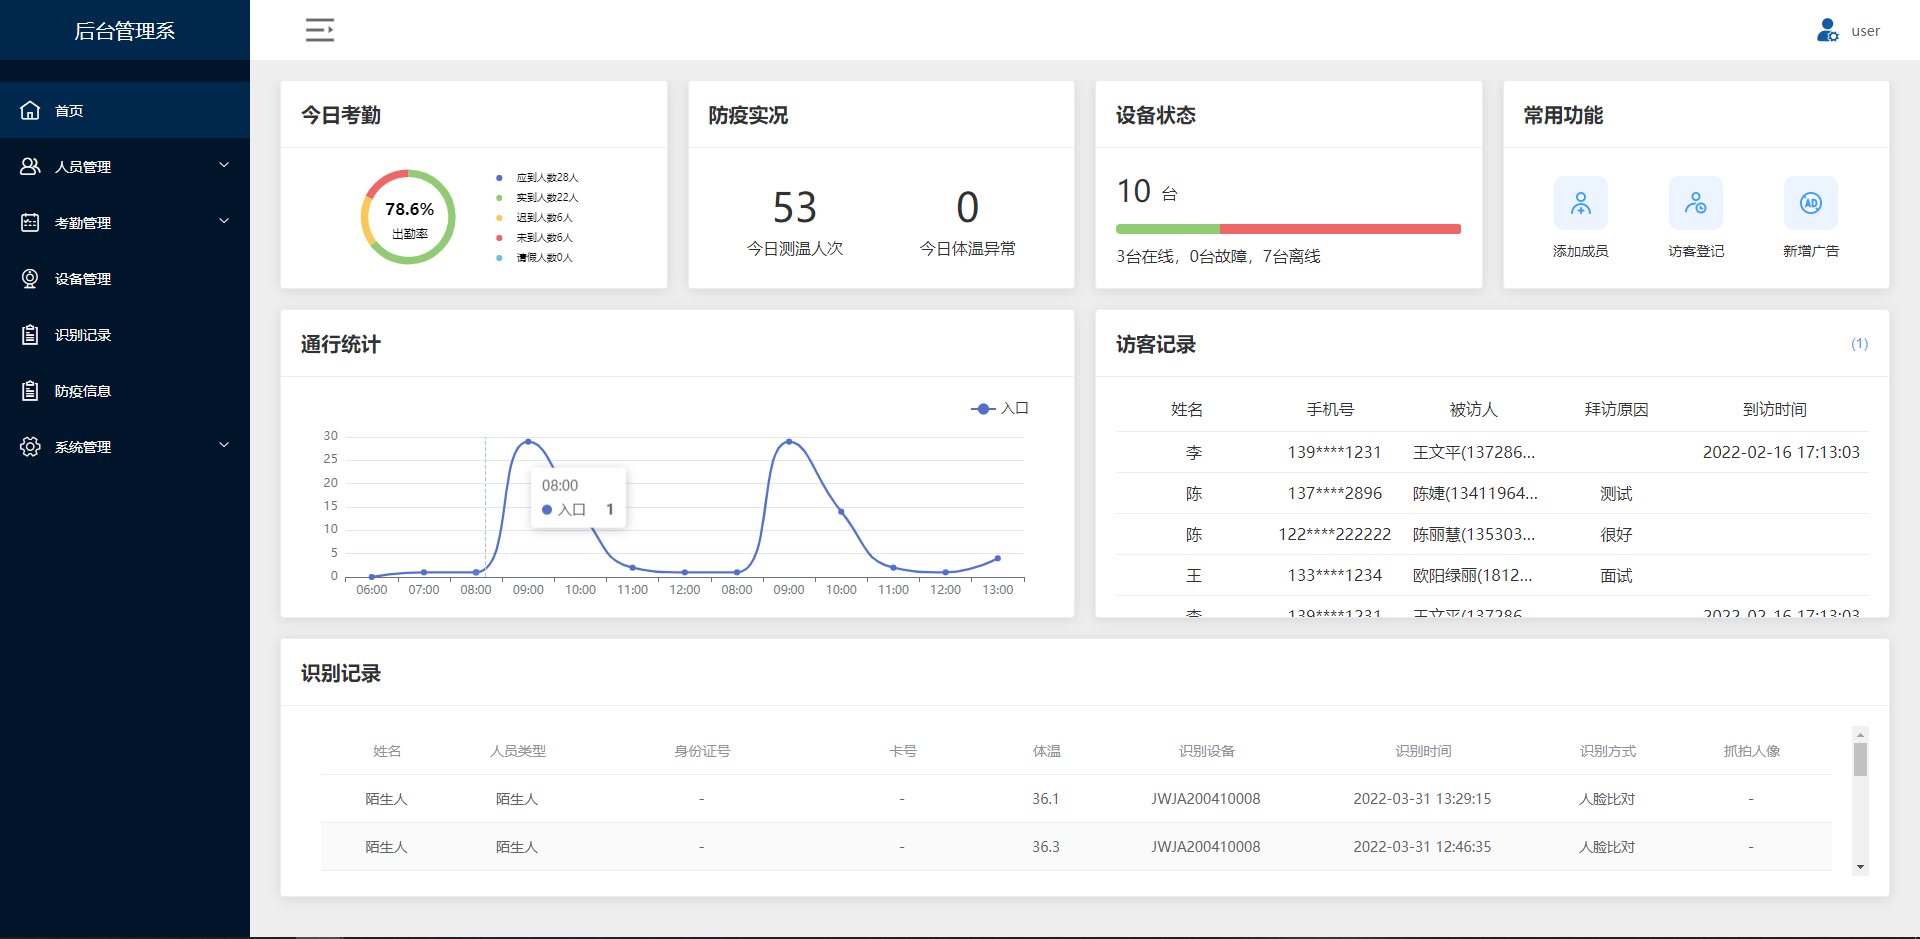
Task: Click temperature 36.1 cell
Action: (1045, 799)
